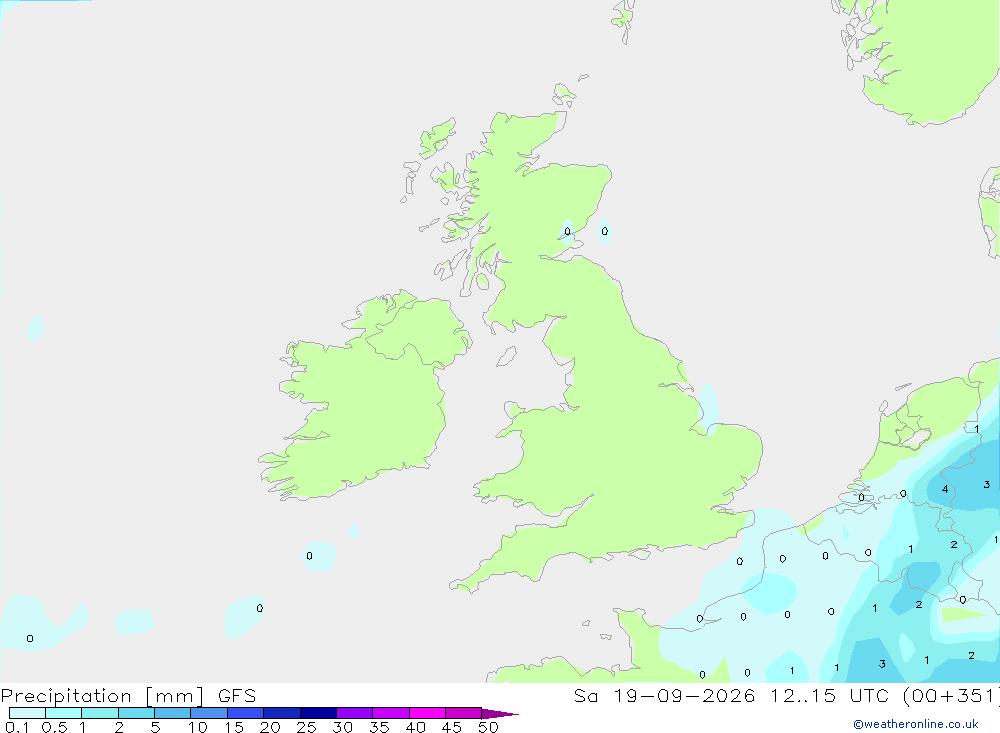Click the royal blue 10–15 mm legend swatch
Image resolution: width=1000 pixels, height=733 pixels.
pyautogui.click(x=209, y=713)
